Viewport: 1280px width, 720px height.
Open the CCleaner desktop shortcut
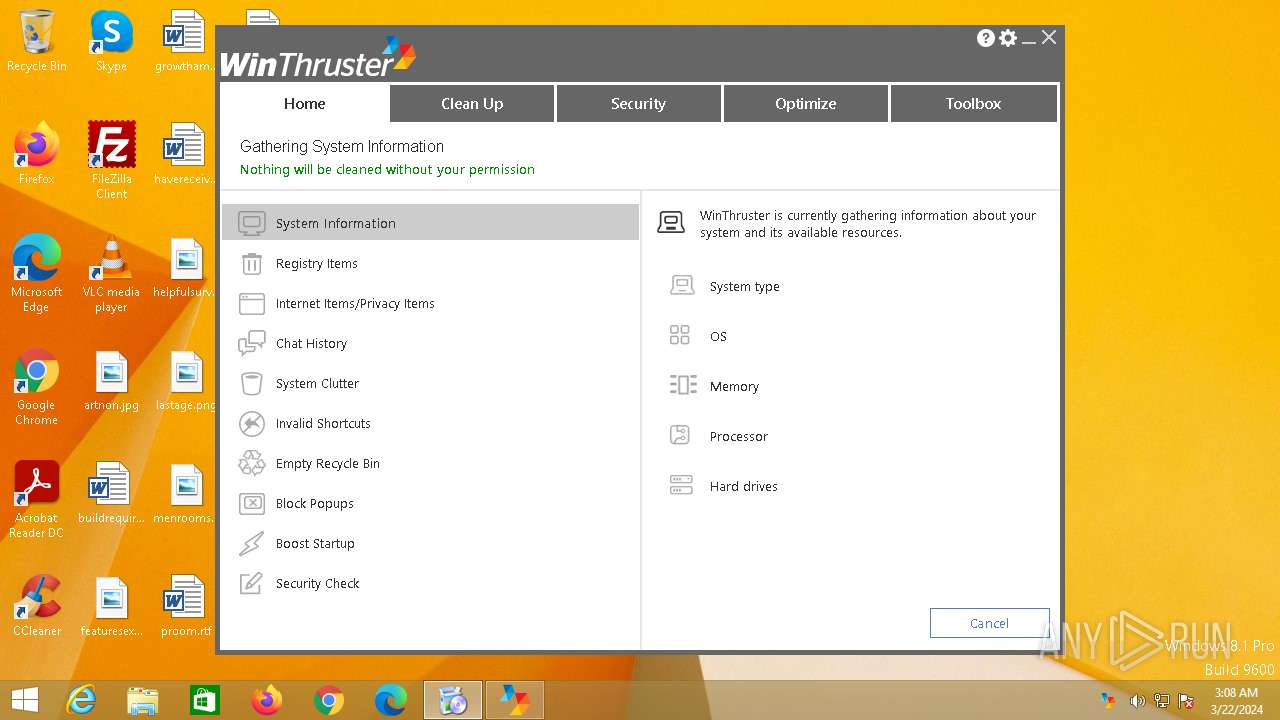pos(37,606)
